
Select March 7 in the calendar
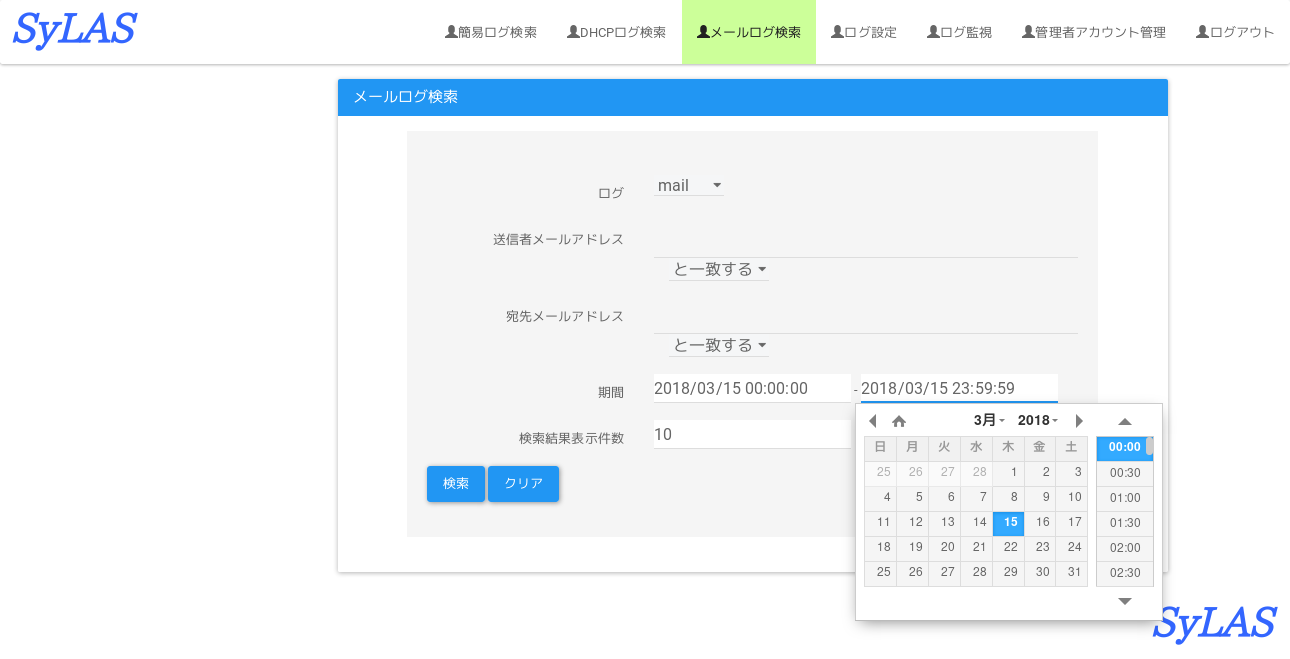coord(977,497)
